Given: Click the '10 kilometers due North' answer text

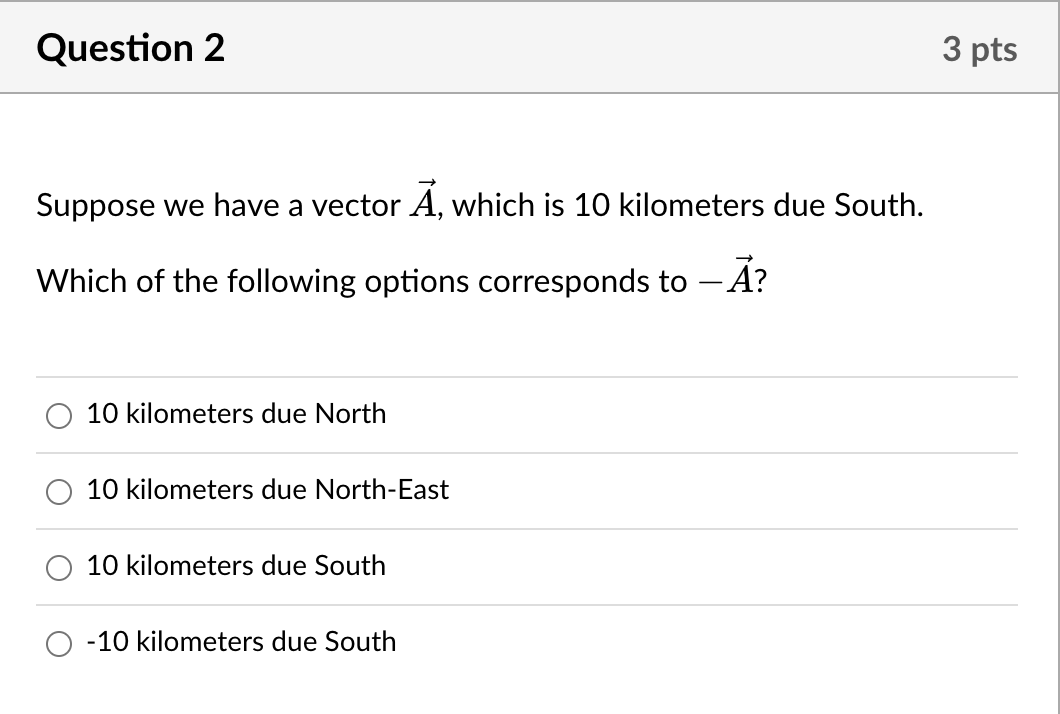Looking at the screenshot, I should pyautogui.click(x=236, y=413).
